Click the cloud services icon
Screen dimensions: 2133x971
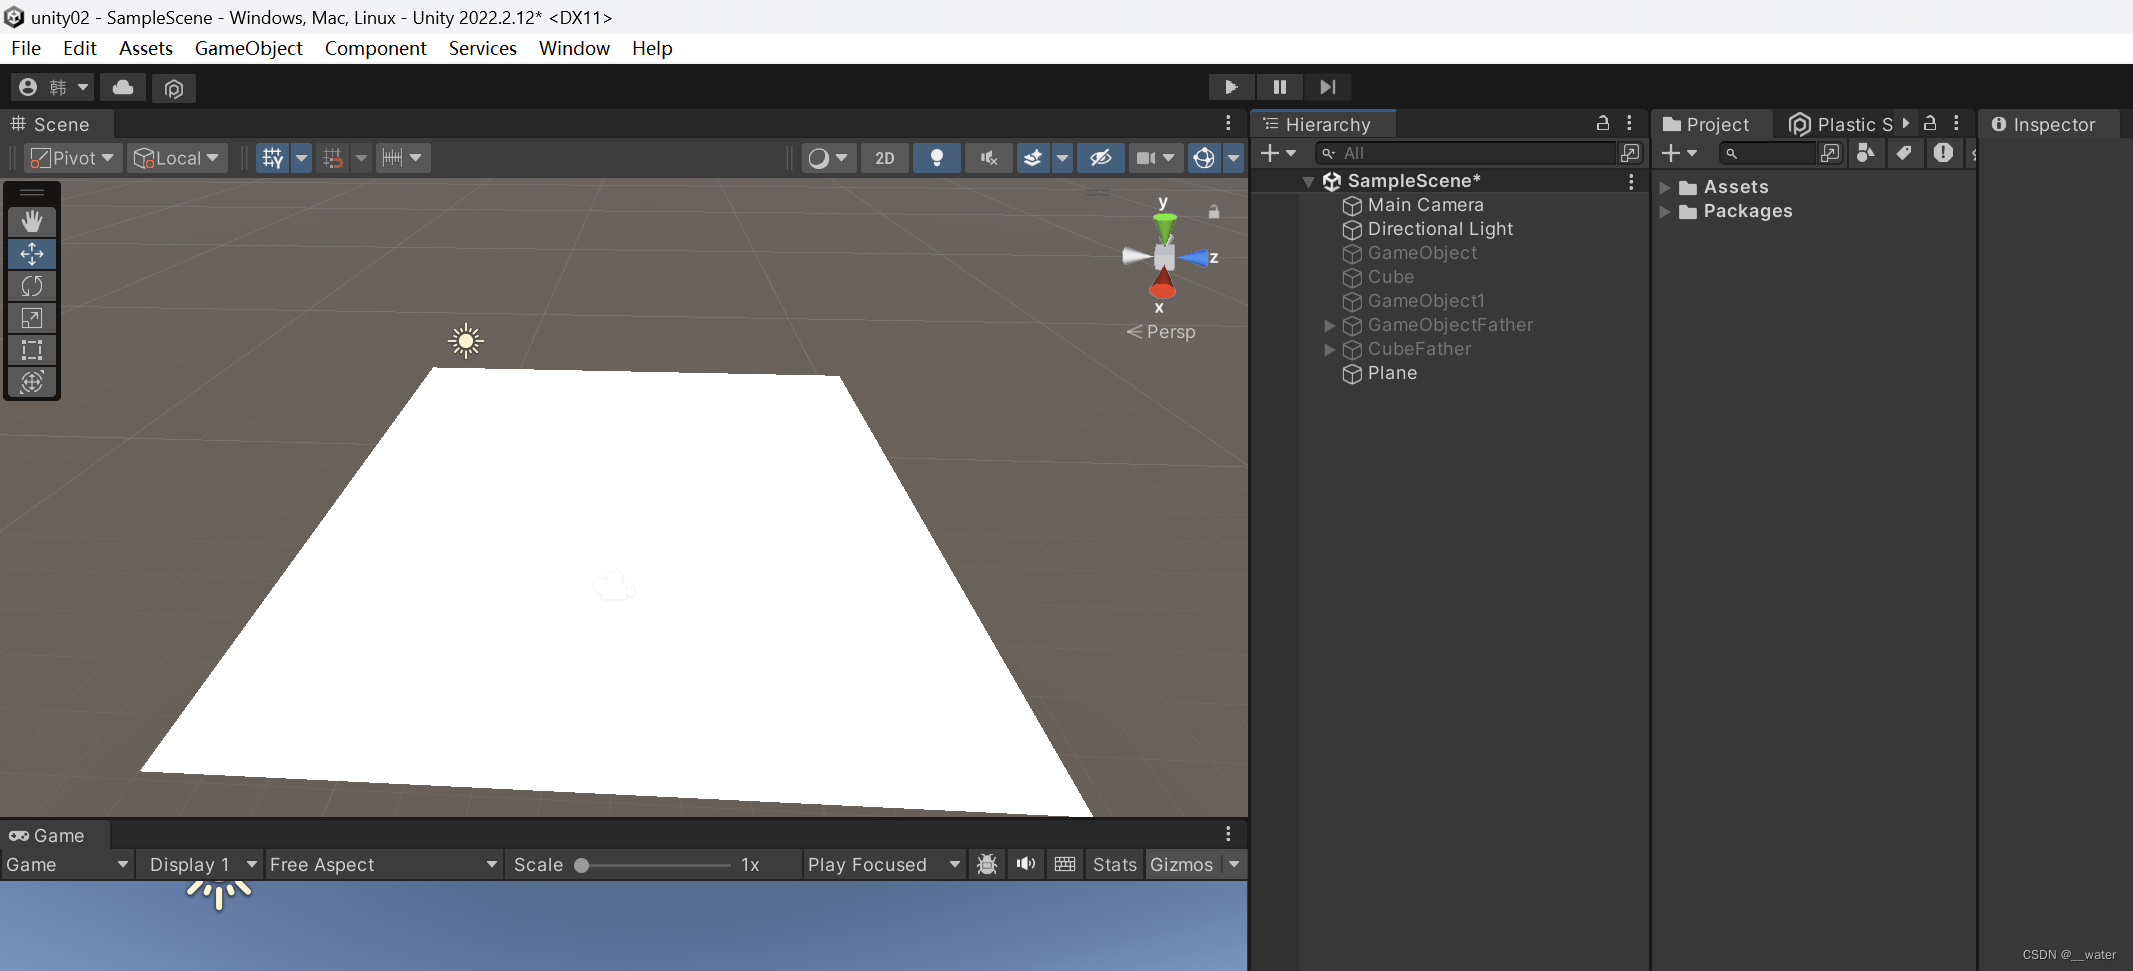point(123,88)
